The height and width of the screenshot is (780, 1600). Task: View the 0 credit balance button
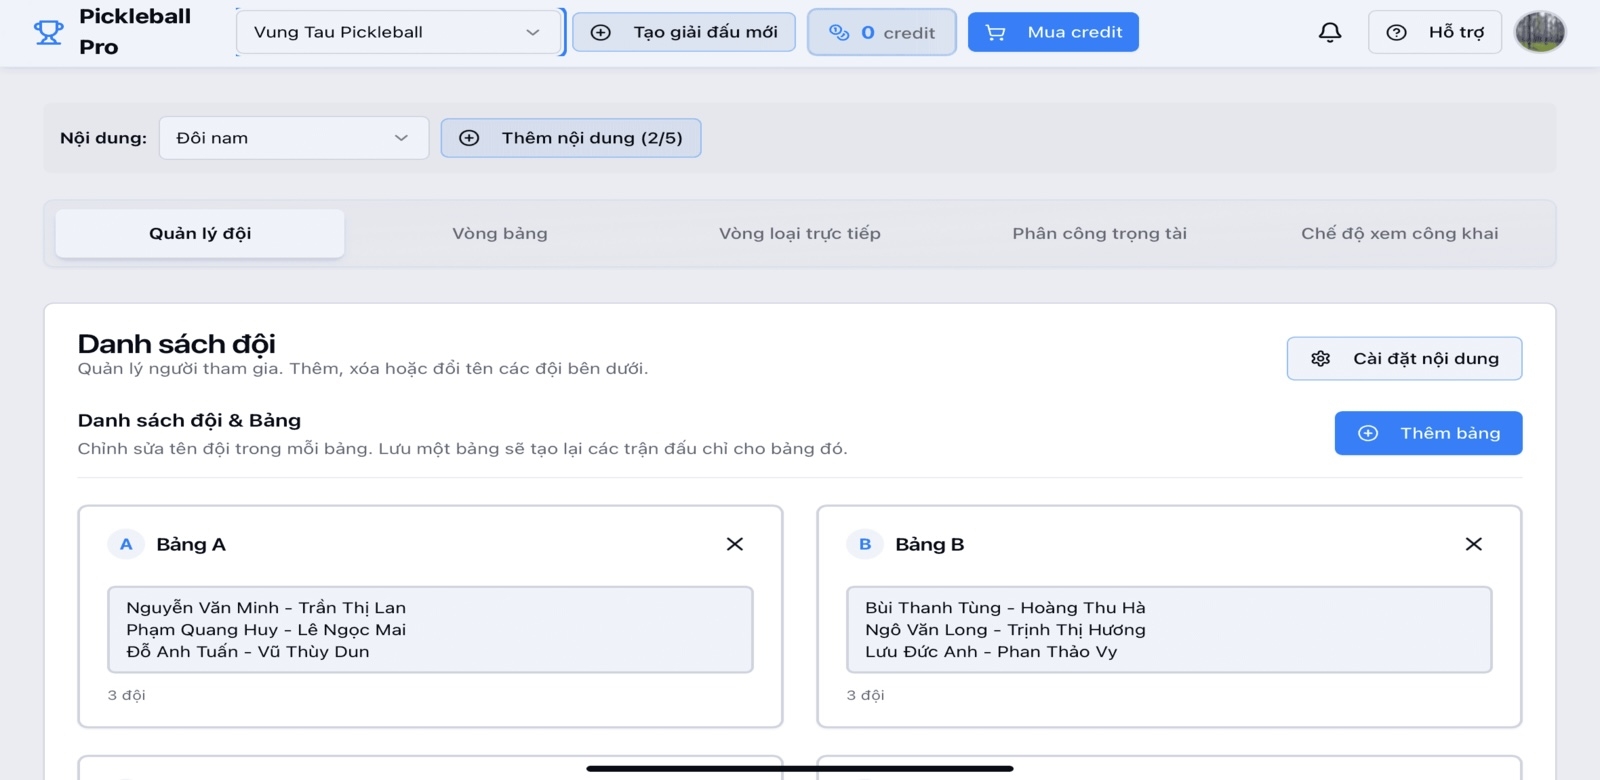[x=882, y=32]
